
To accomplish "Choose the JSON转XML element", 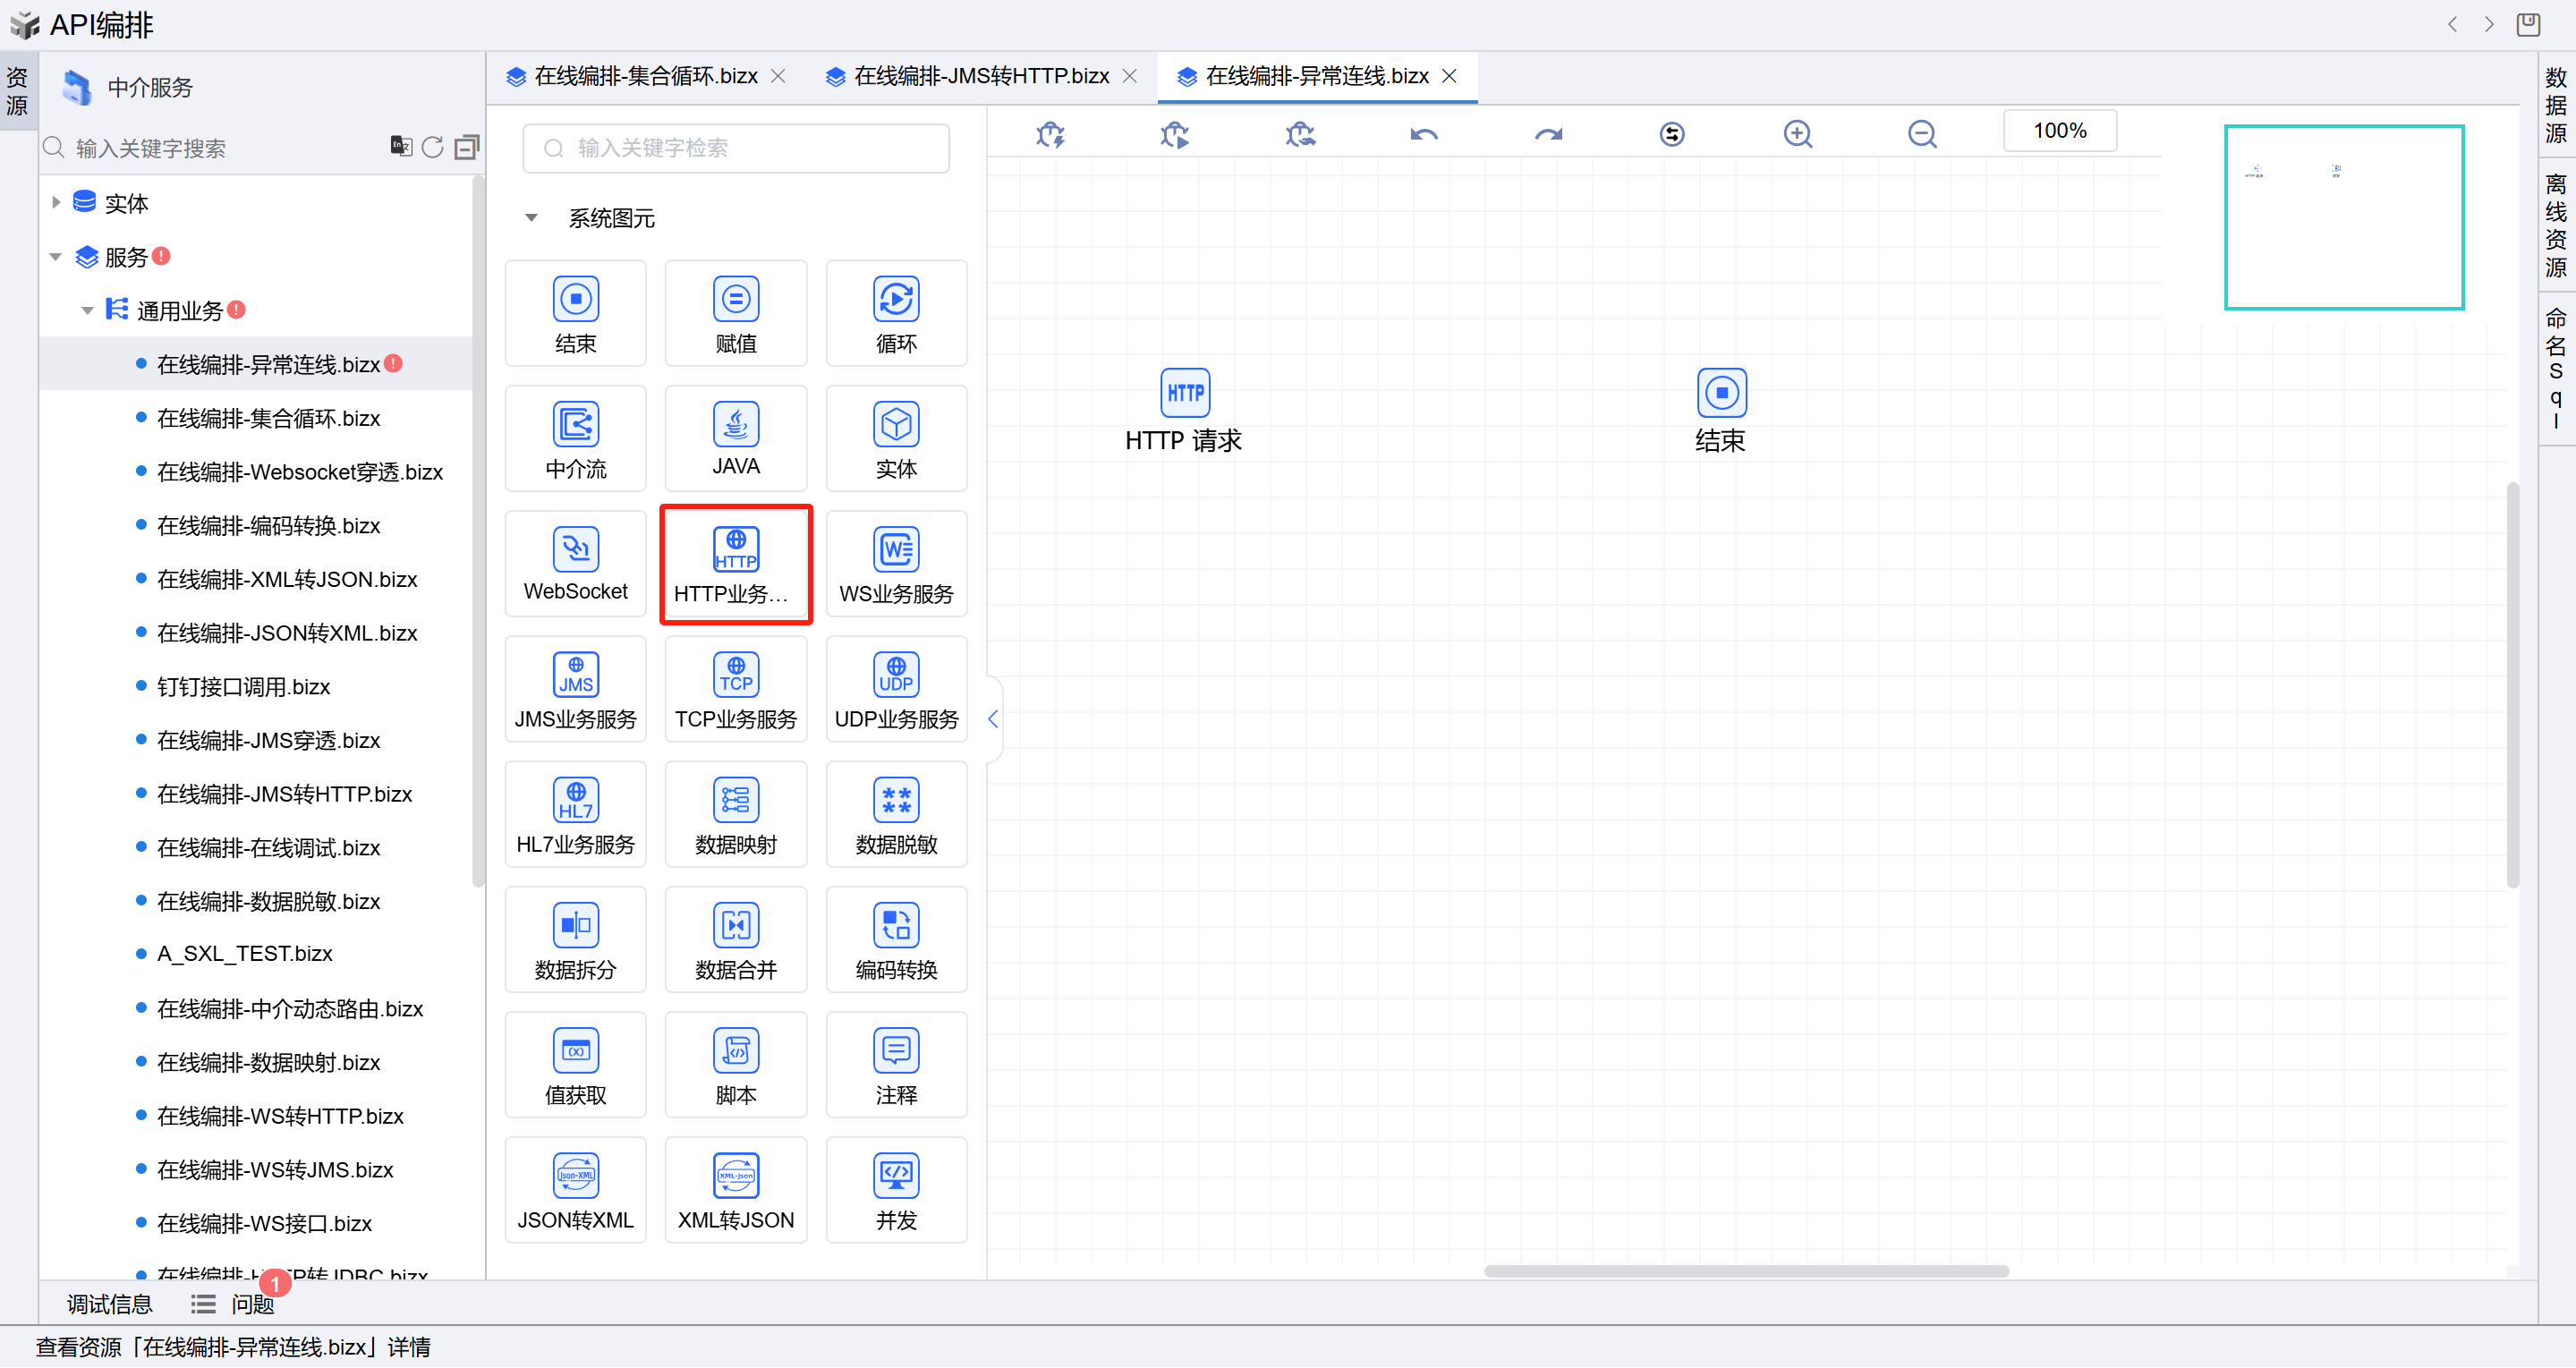I will point(575,1189).
